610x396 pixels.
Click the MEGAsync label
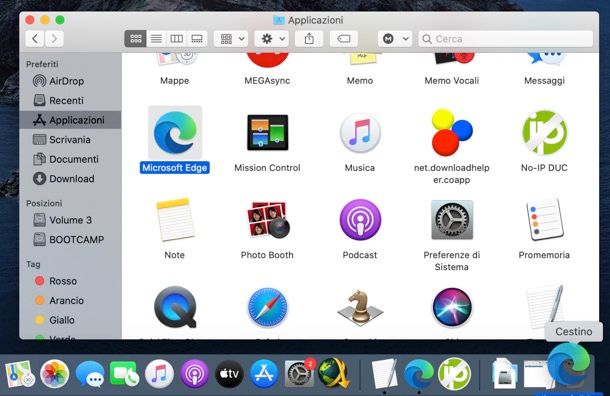click(267, 81)
